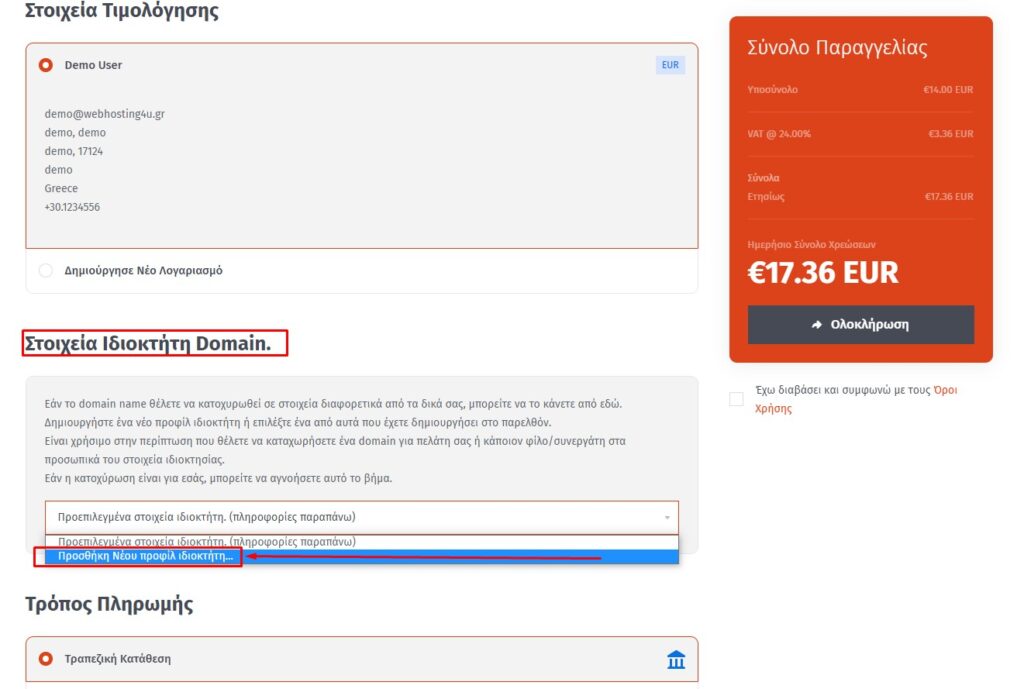Click the dropdown arrow of owner profile select
Screen dimensions: 1024x689
point(667,517)
